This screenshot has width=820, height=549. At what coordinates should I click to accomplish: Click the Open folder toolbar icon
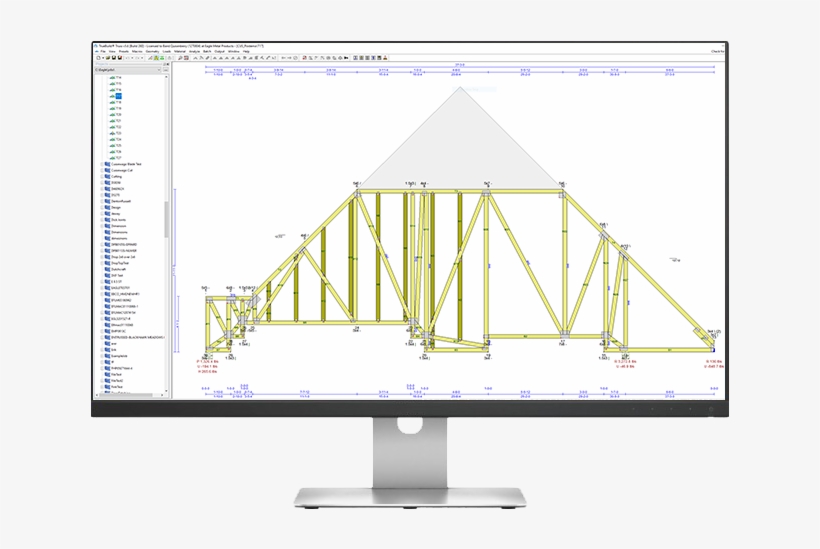[x=108, y=58]
